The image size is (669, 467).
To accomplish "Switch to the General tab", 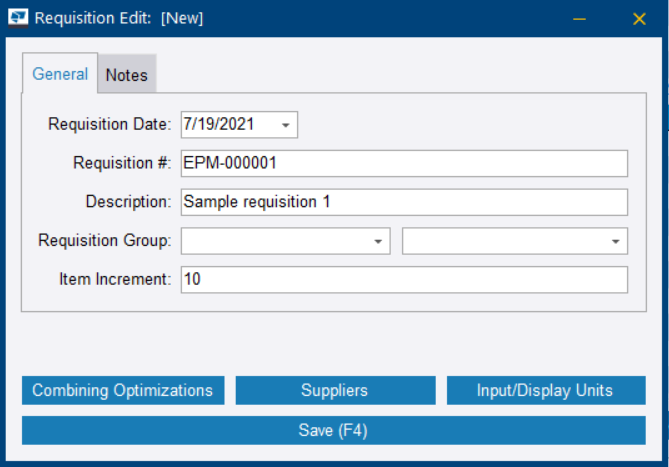I will [60, 74].
